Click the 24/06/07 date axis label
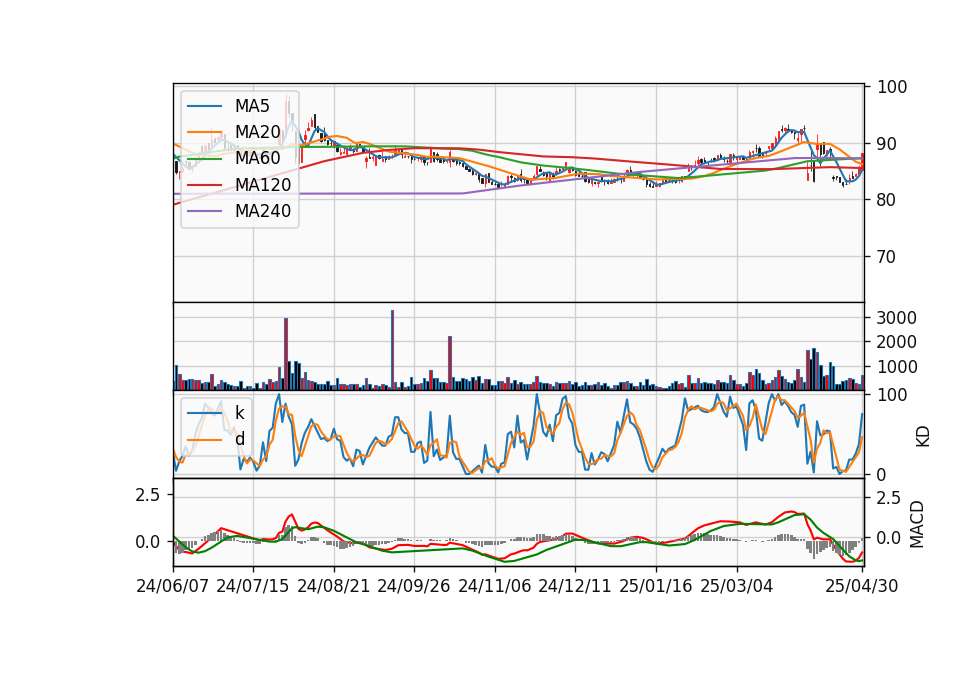Screen dimensions: 960x690 173,586
